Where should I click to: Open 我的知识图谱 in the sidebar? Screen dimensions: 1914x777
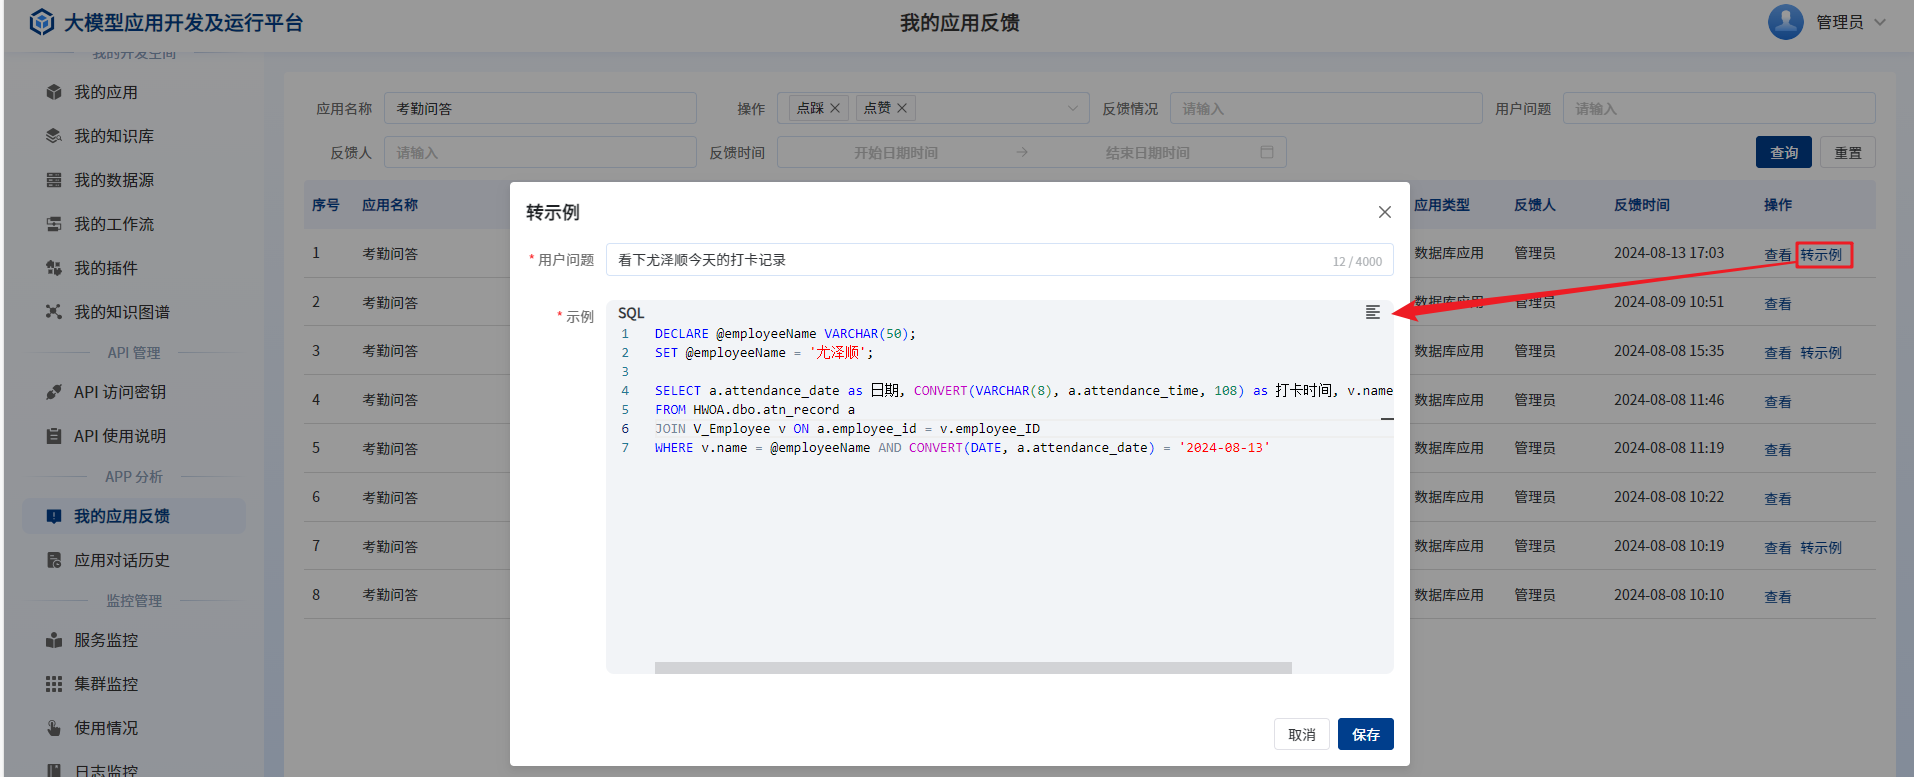121,312
